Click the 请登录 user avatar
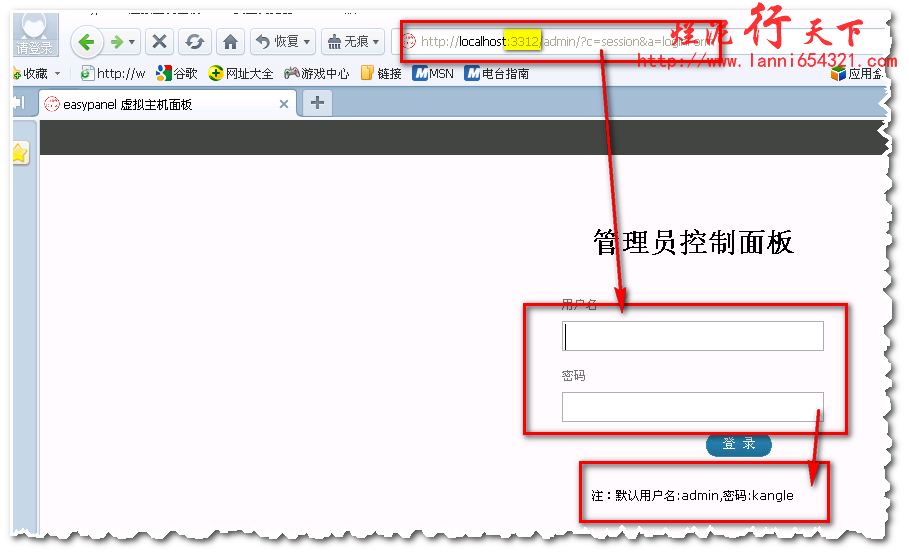Image resolution: width=909 pixels, height=556 pixels. click(35, 34)
